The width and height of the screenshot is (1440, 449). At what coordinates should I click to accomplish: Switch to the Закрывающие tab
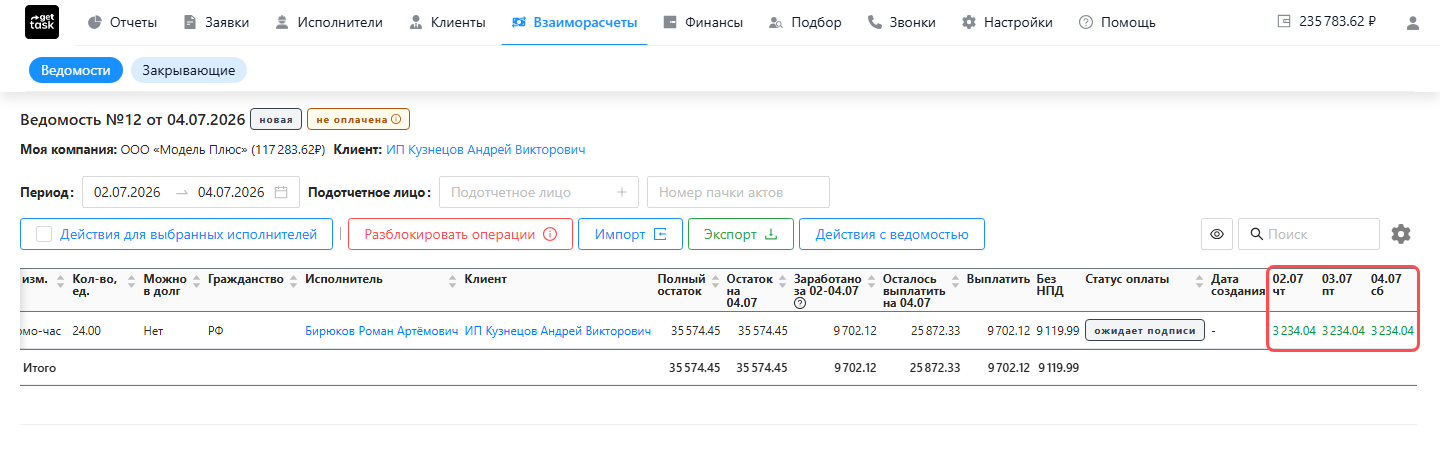tap(188, 70)
